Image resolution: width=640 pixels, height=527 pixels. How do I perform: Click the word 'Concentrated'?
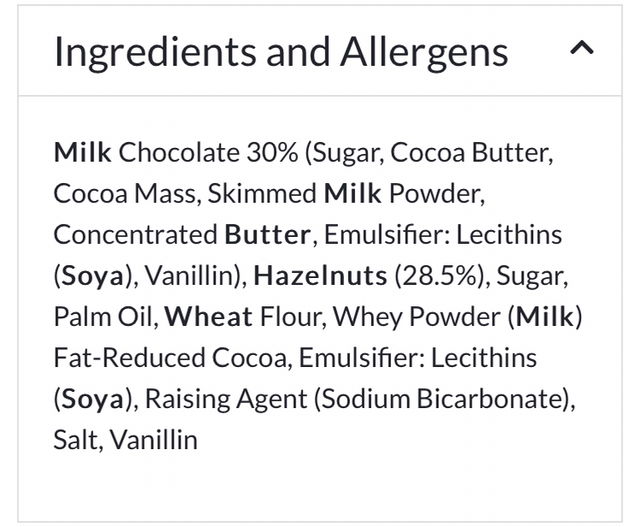135,234
